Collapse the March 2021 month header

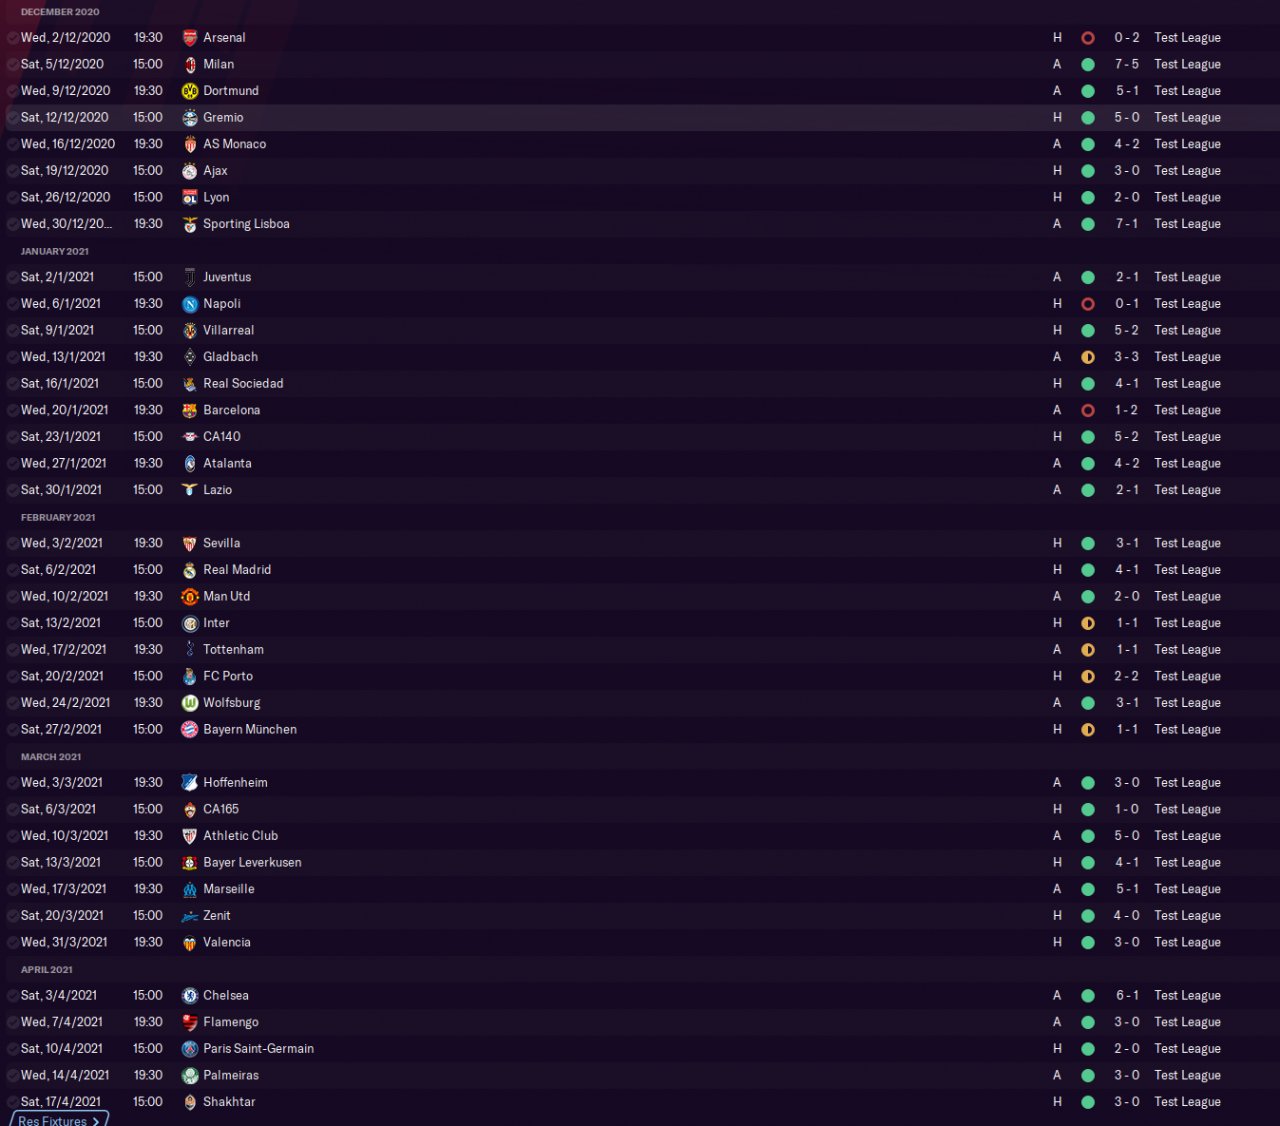tap(51, 757)
